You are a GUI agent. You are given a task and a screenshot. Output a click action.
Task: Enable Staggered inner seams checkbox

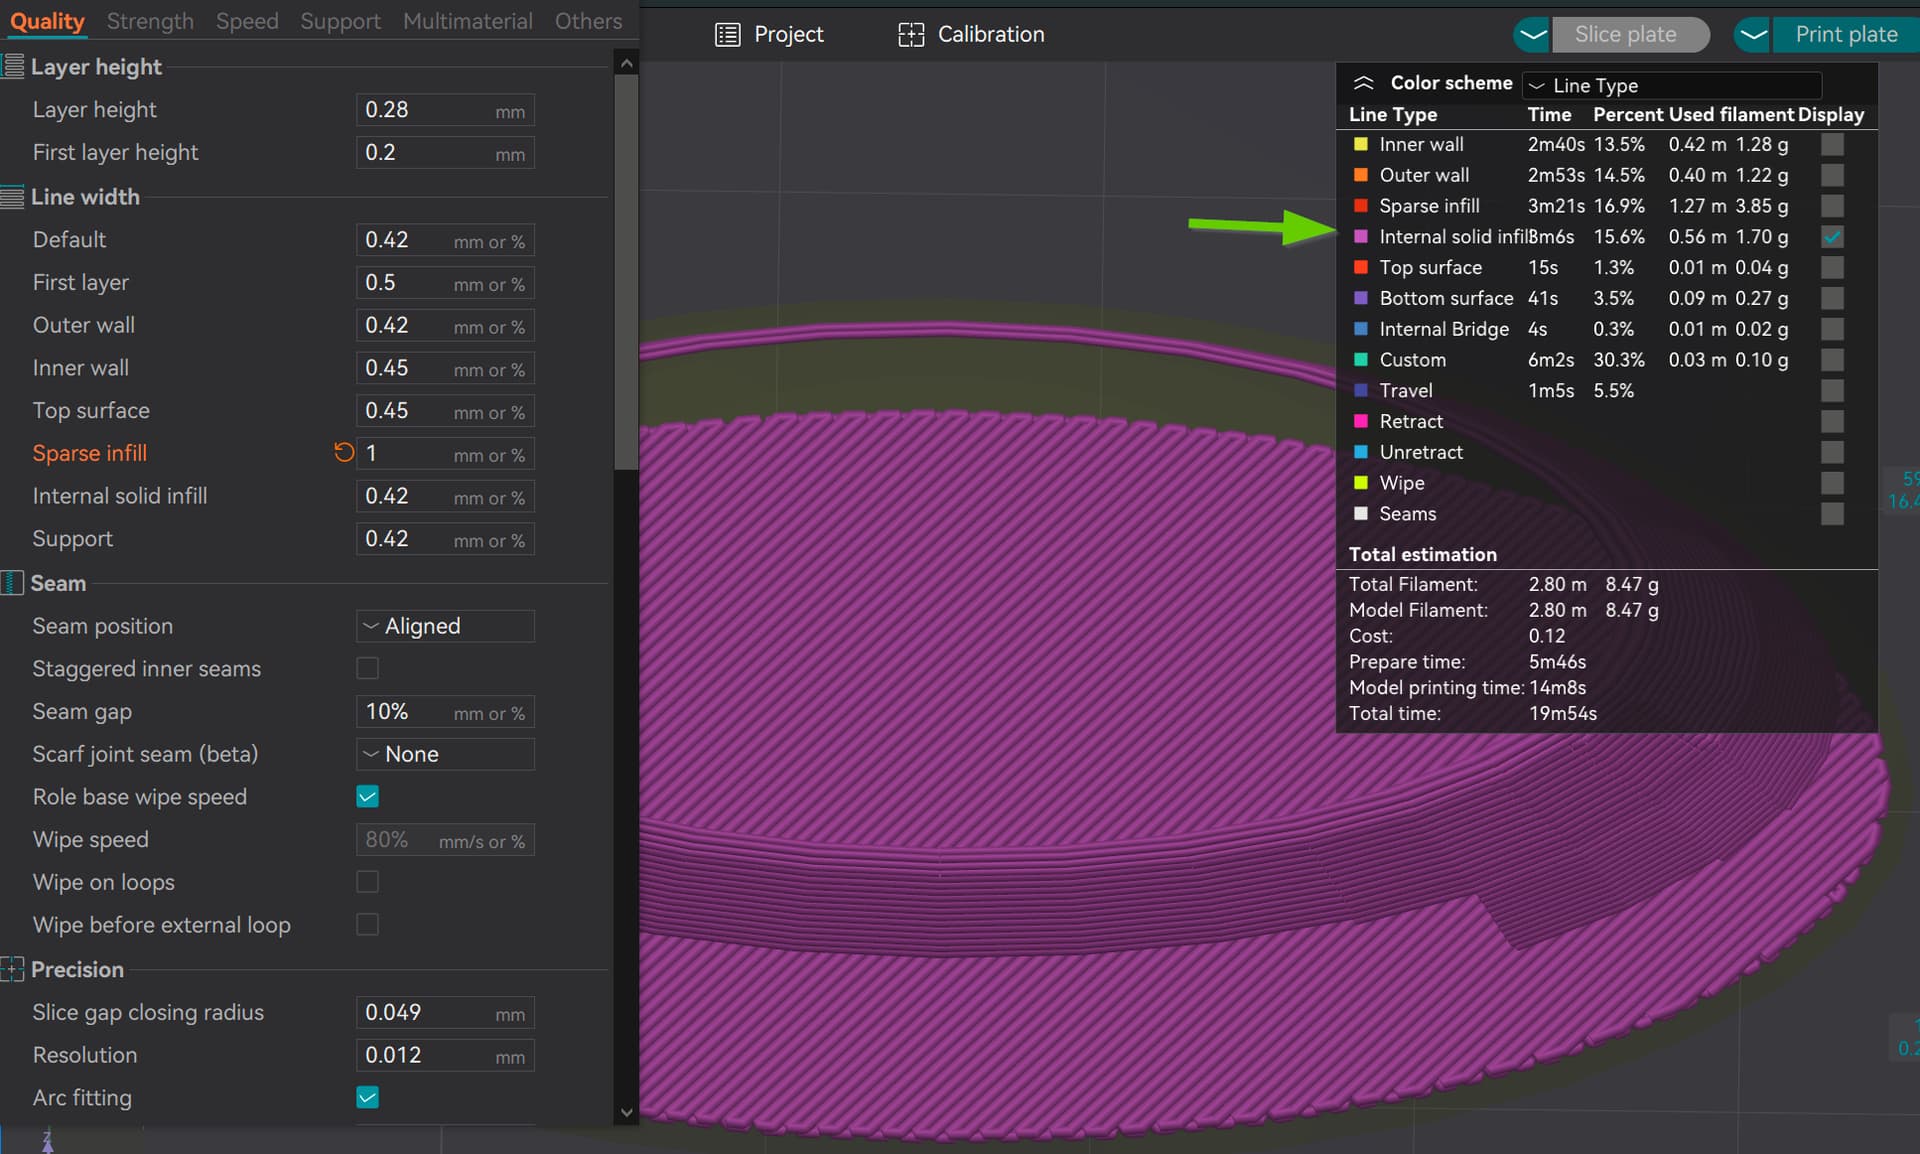pyautogui.click(x=368, y=668)
